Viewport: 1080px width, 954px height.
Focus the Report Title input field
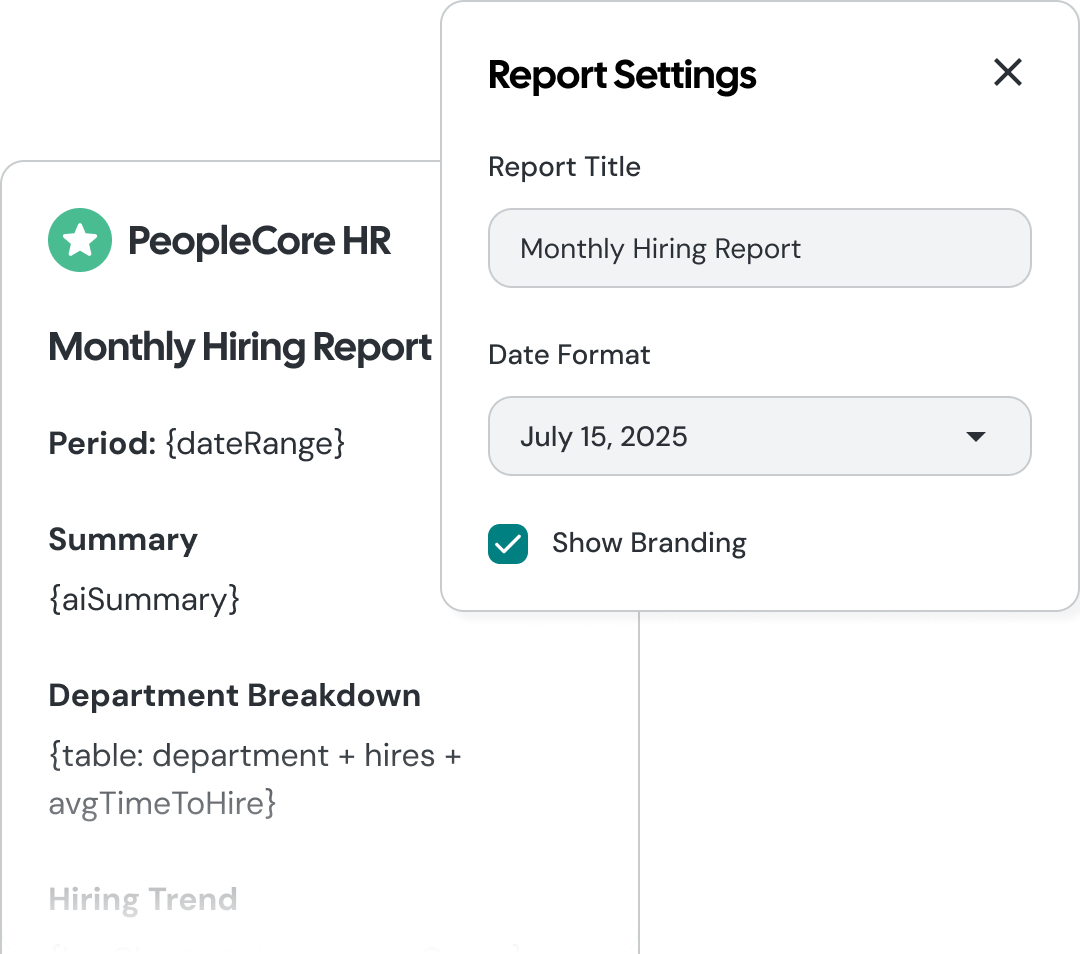point(760,248)
